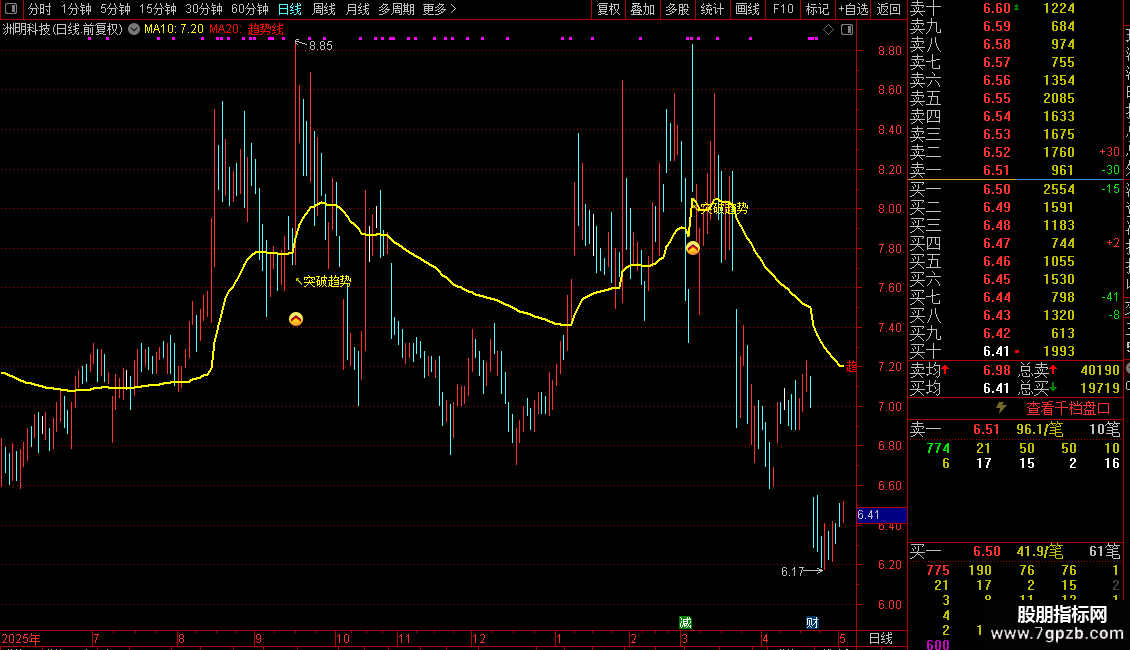Open the indicator dropdown next to stock name
Screen dimensions: 1130x650
pyautogui.click(x=134, y=30)
